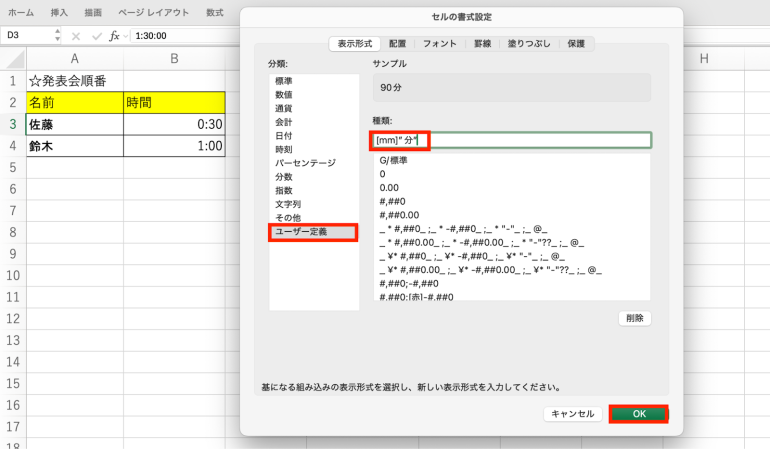This screenshot has width=770, height=449.
Task: Select the ユーザー定義 category
Action: coord(314,232)
